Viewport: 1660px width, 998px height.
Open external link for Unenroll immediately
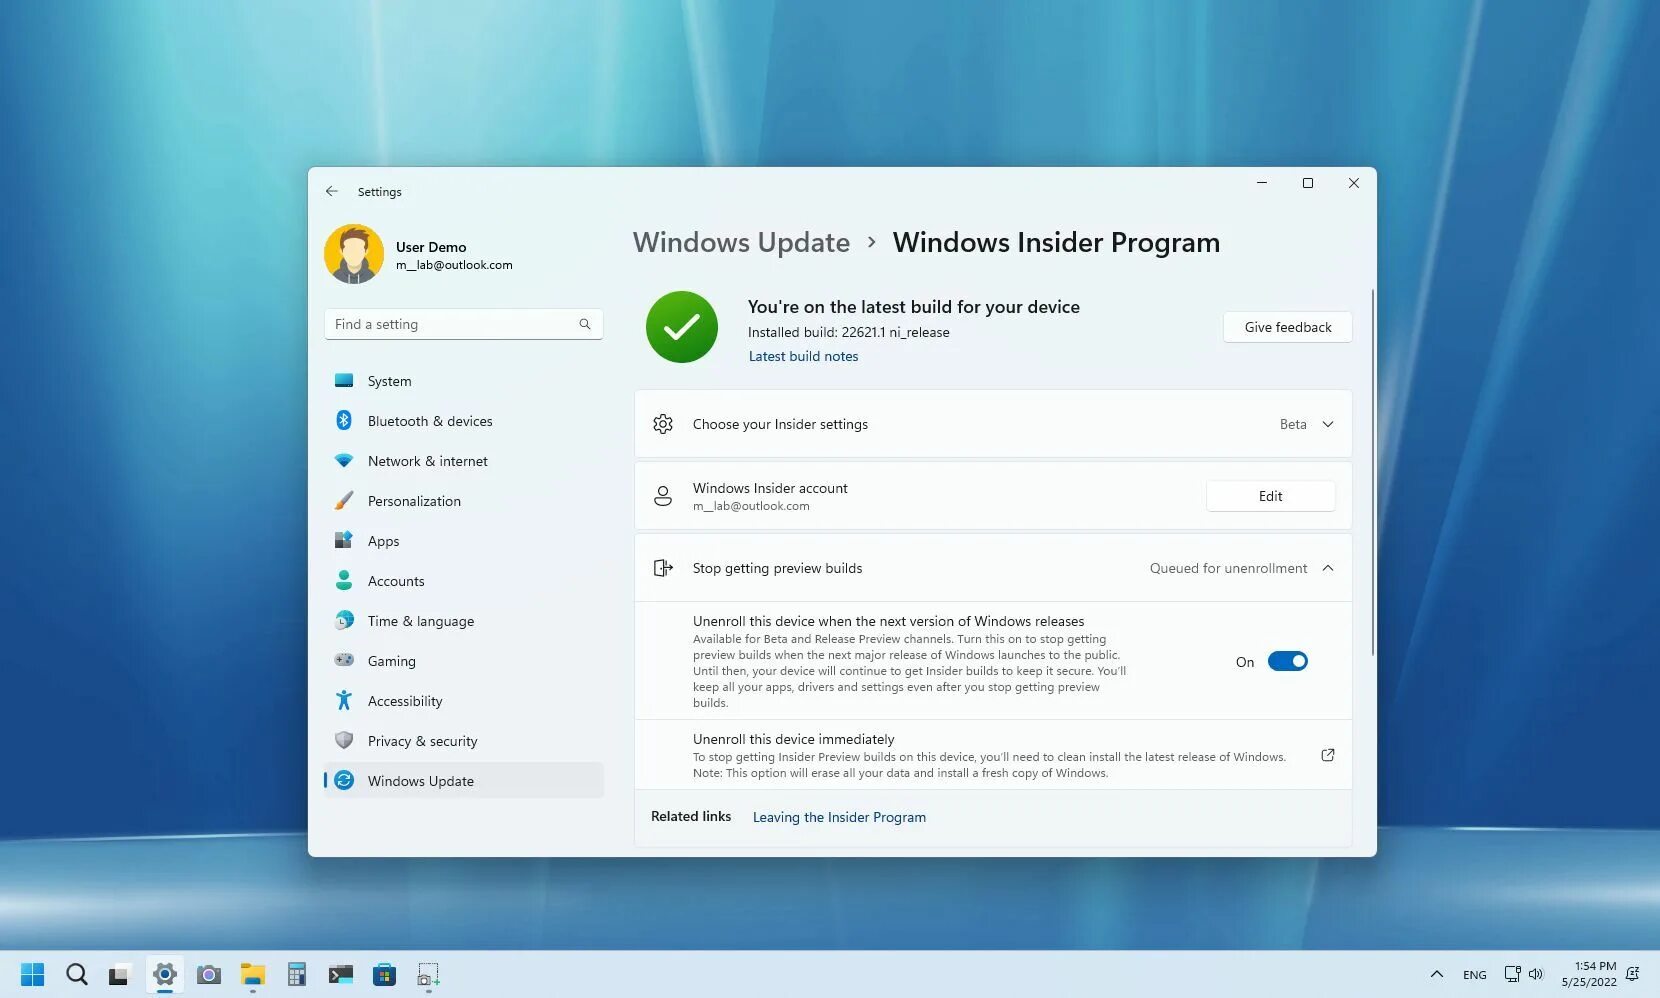click(x=1328, y=755)
